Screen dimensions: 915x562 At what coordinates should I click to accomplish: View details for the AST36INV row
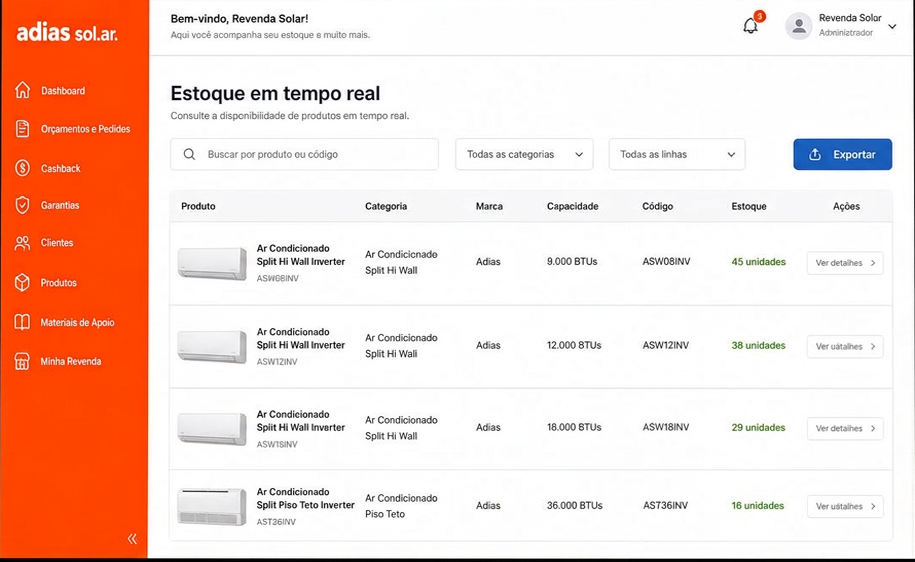(845, 506)
